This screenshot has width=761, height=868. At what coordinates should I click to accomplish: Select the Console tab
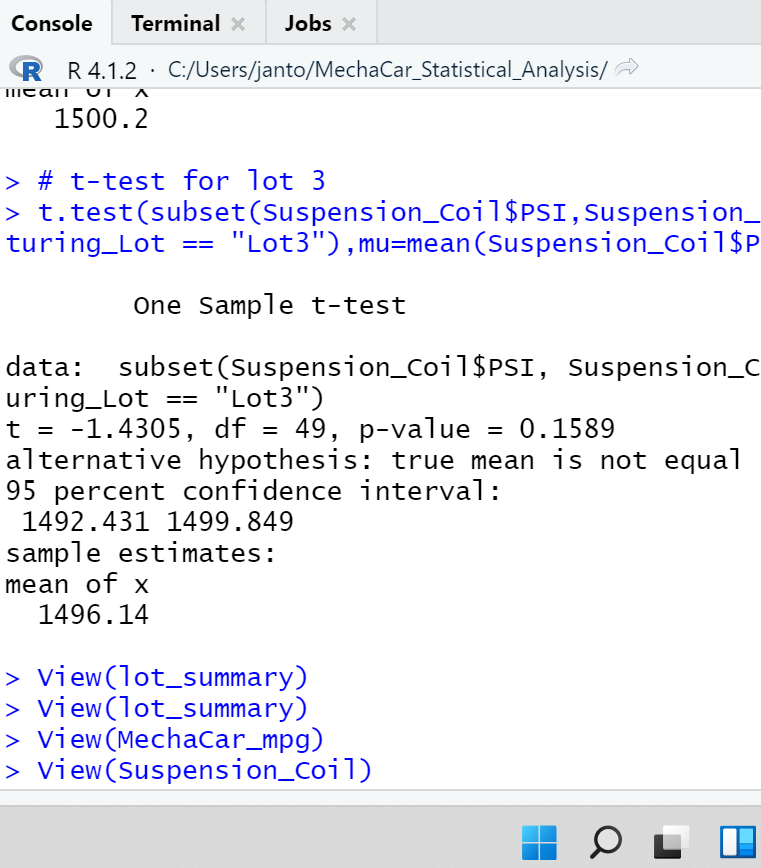pyautogui.click(x=52, y=22)
